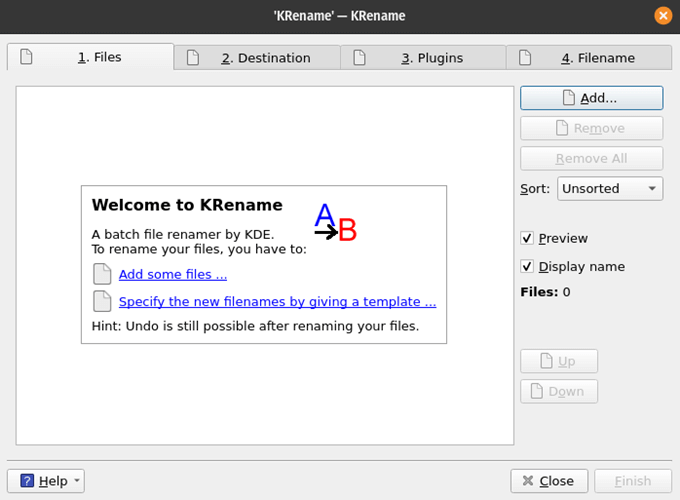Click the document icon on the Remove button
This screenshot has height=500, width=680.
[562, 128]
